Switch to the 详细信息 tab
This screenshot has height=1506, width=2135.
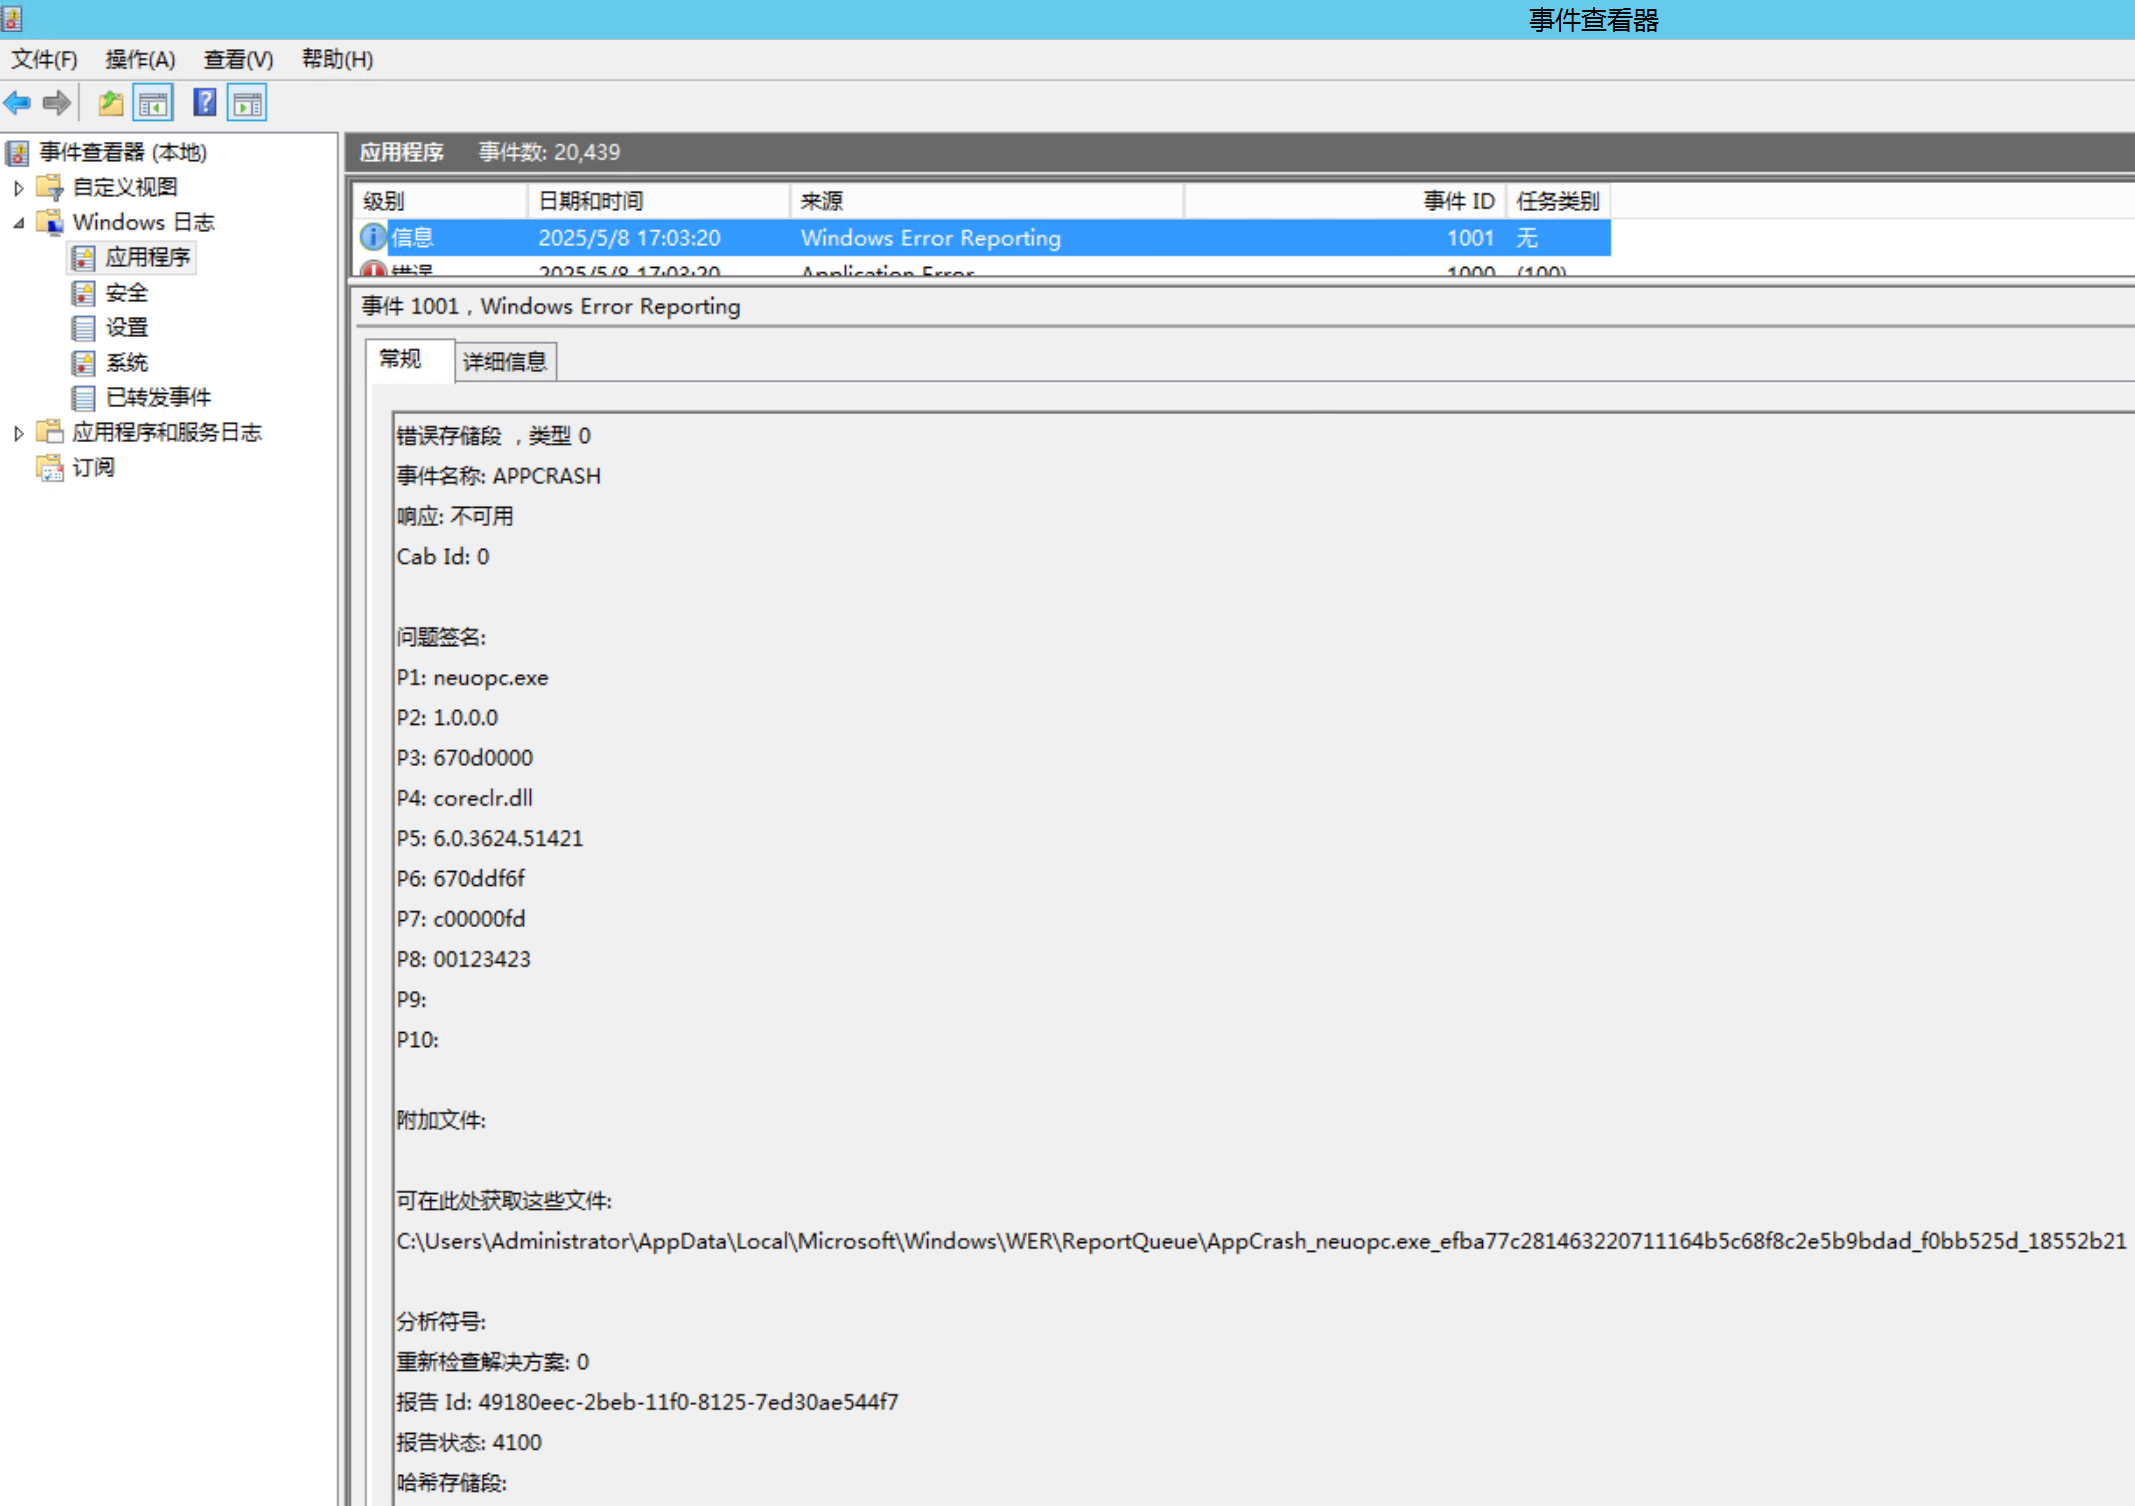point(505,361)
